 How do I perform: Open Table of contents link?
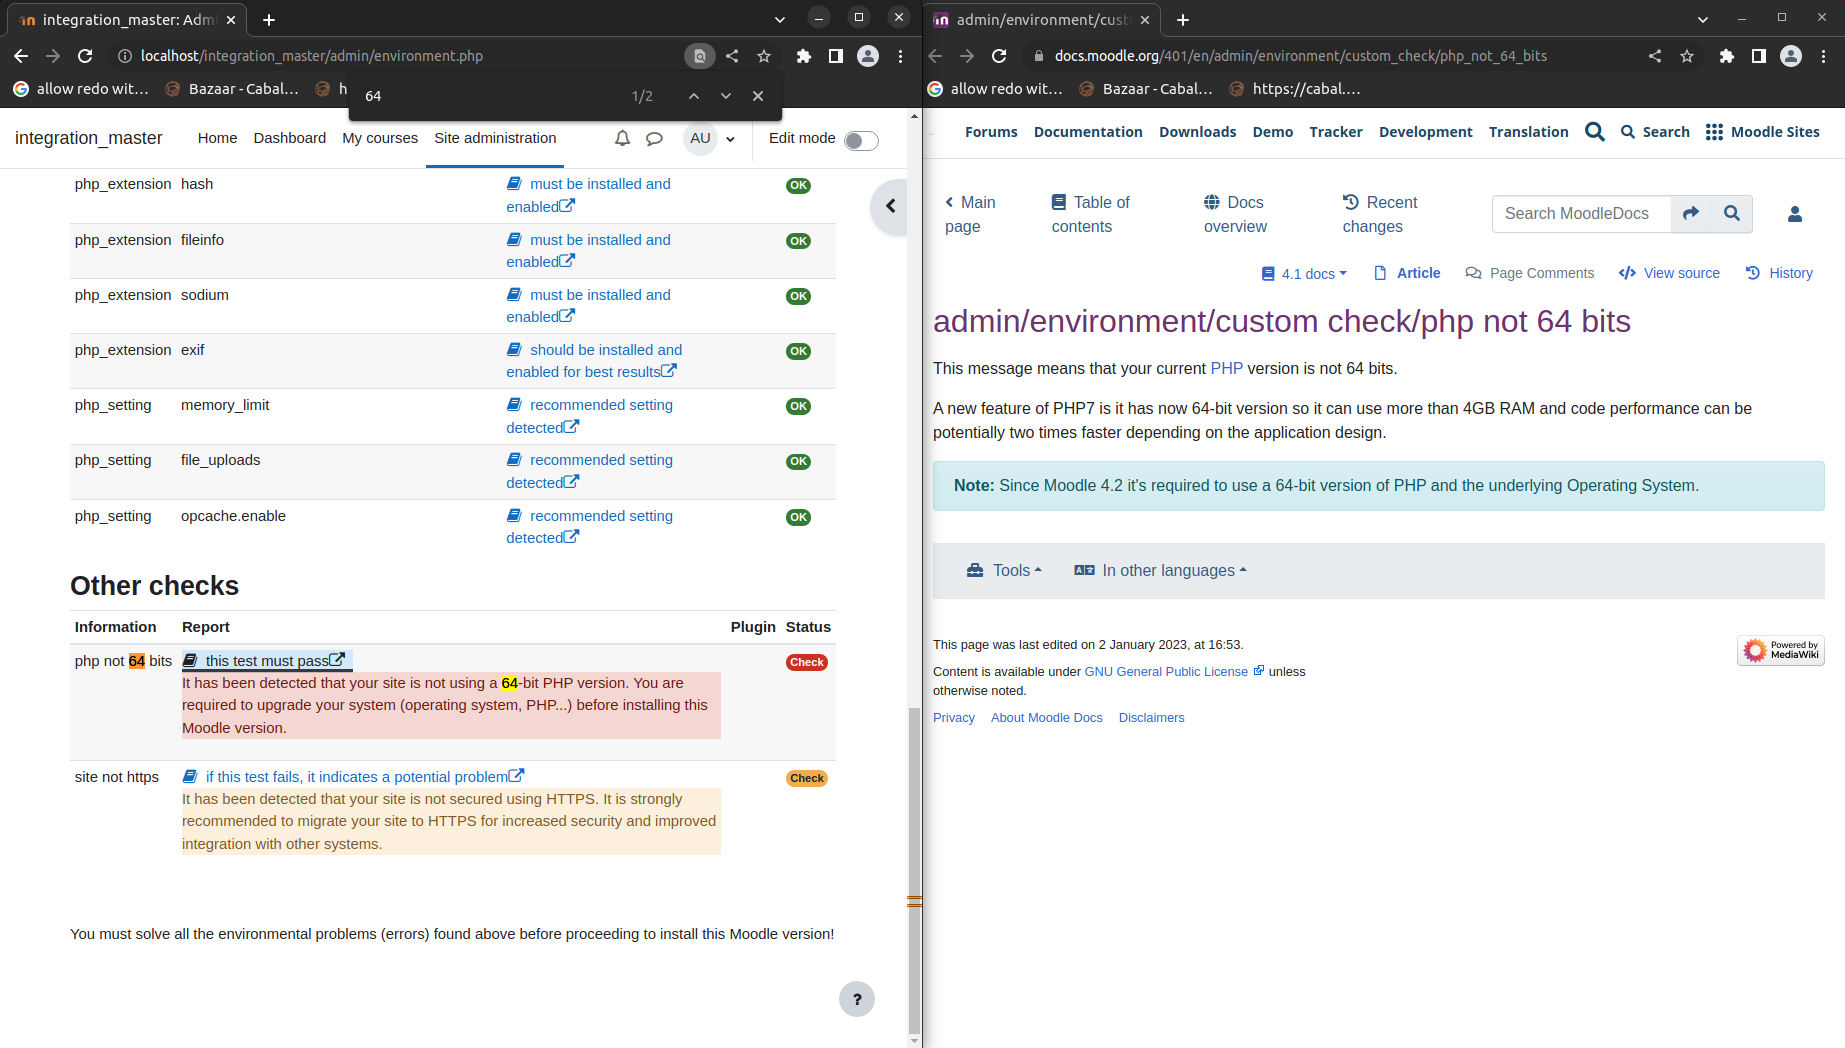click(x=1090, y=214)
